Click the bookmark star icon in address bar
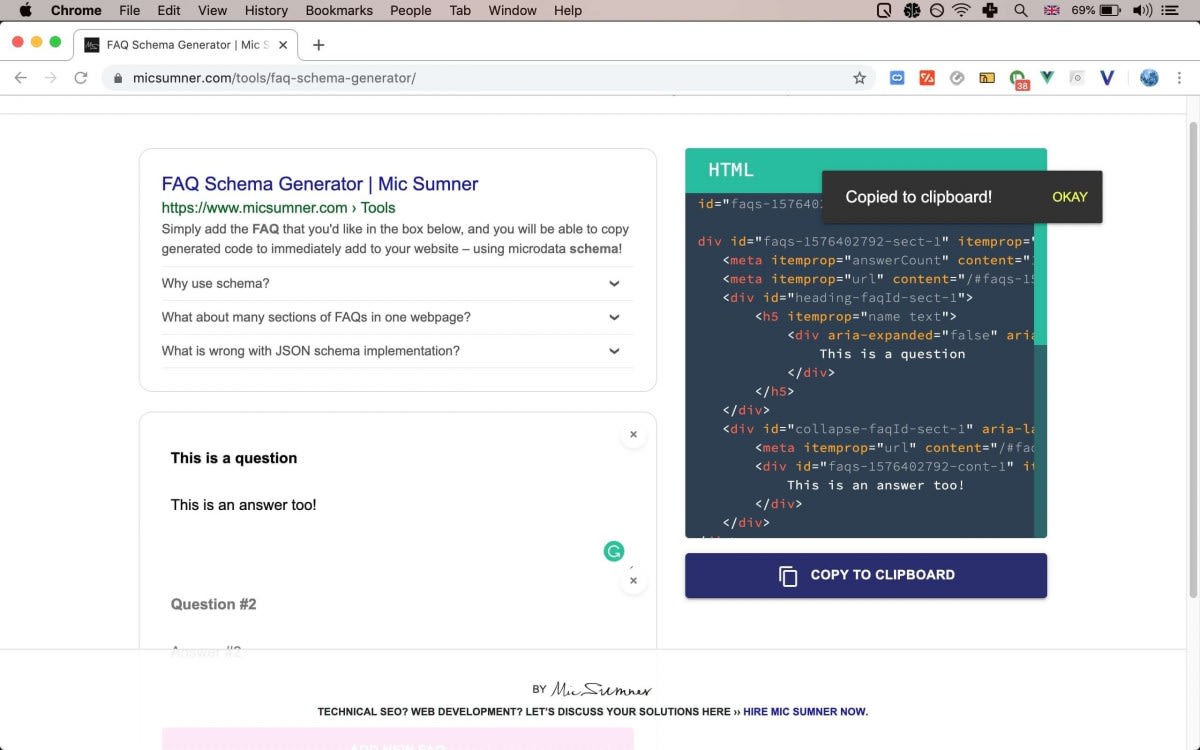This screenshot has width=1200, height=750. click(x=859, y=78)
